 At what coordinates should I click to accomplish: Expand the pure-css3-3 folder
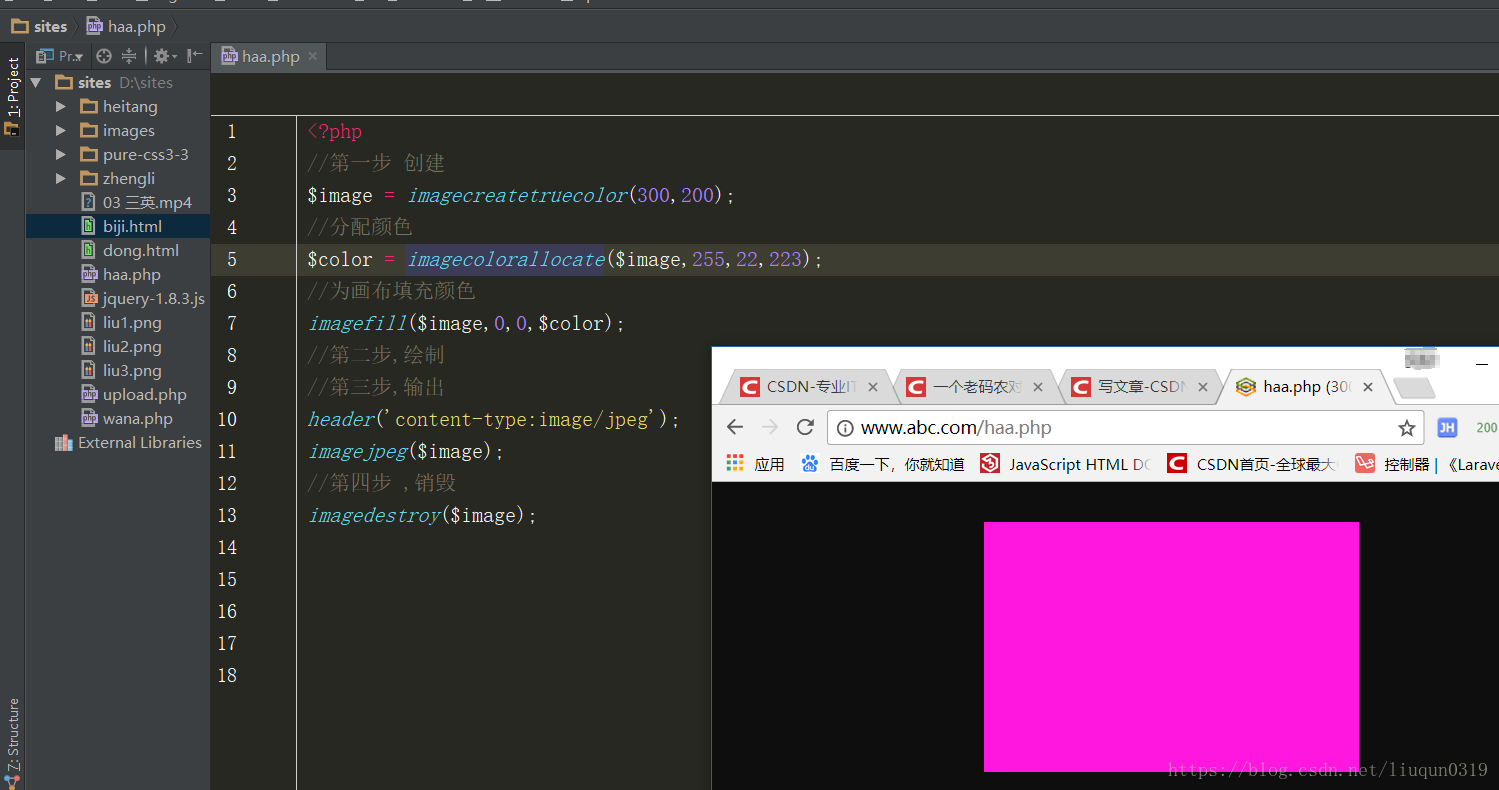(x=61, y=154)
